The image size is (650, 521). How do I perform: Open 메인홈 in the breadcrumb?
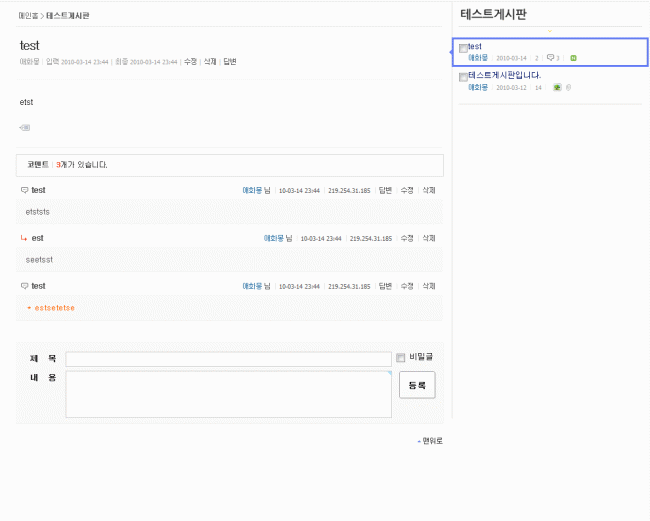tap(28, 16)
